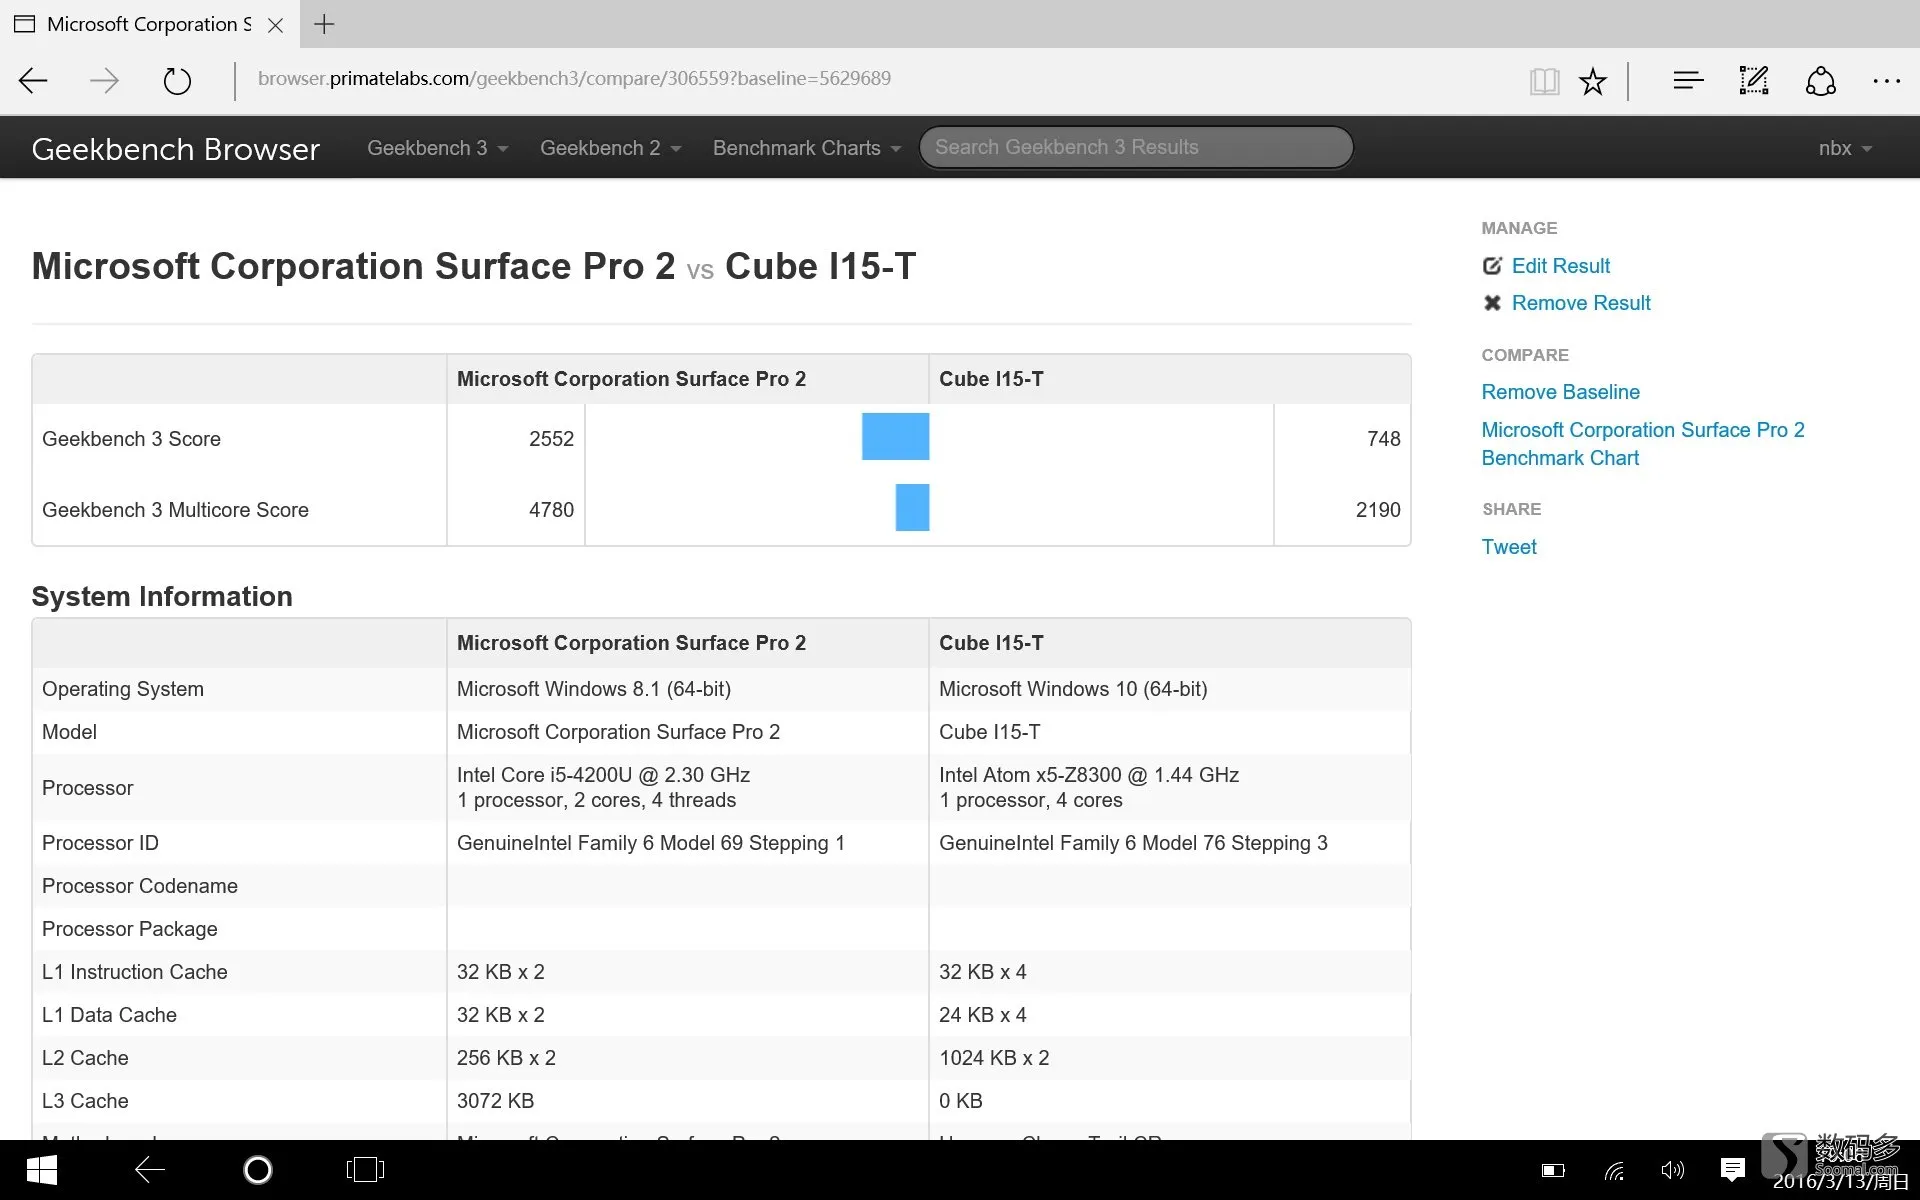The width and height of the screenshot is (1920, 1200).
Task: Open the Edit Result link
Action: tap(1560, 266)
